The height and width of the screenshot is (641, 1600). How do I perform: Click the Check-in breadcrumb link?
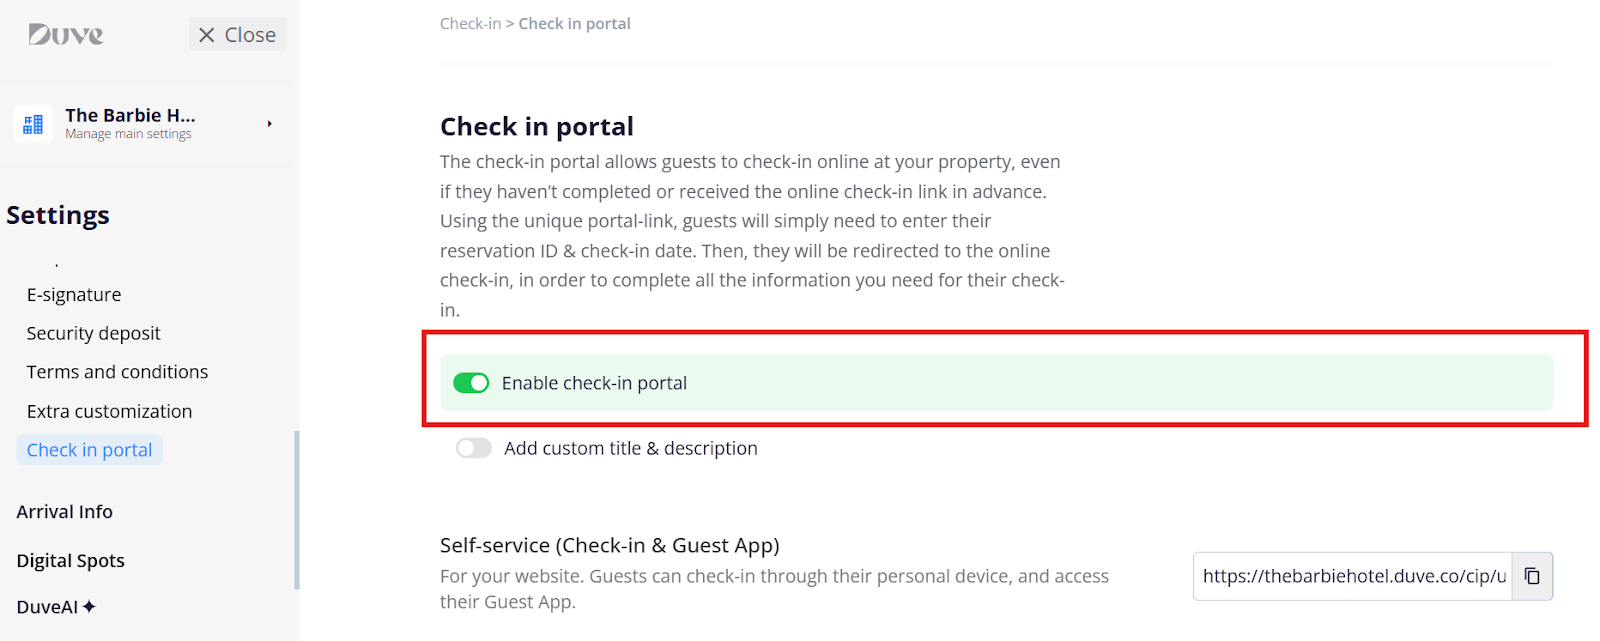coord(470,23)
